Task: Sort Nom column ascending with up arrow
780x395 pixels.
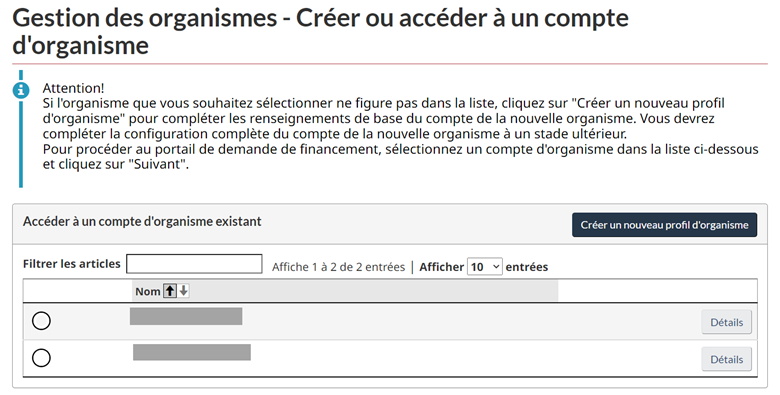Action: (170, 291)
